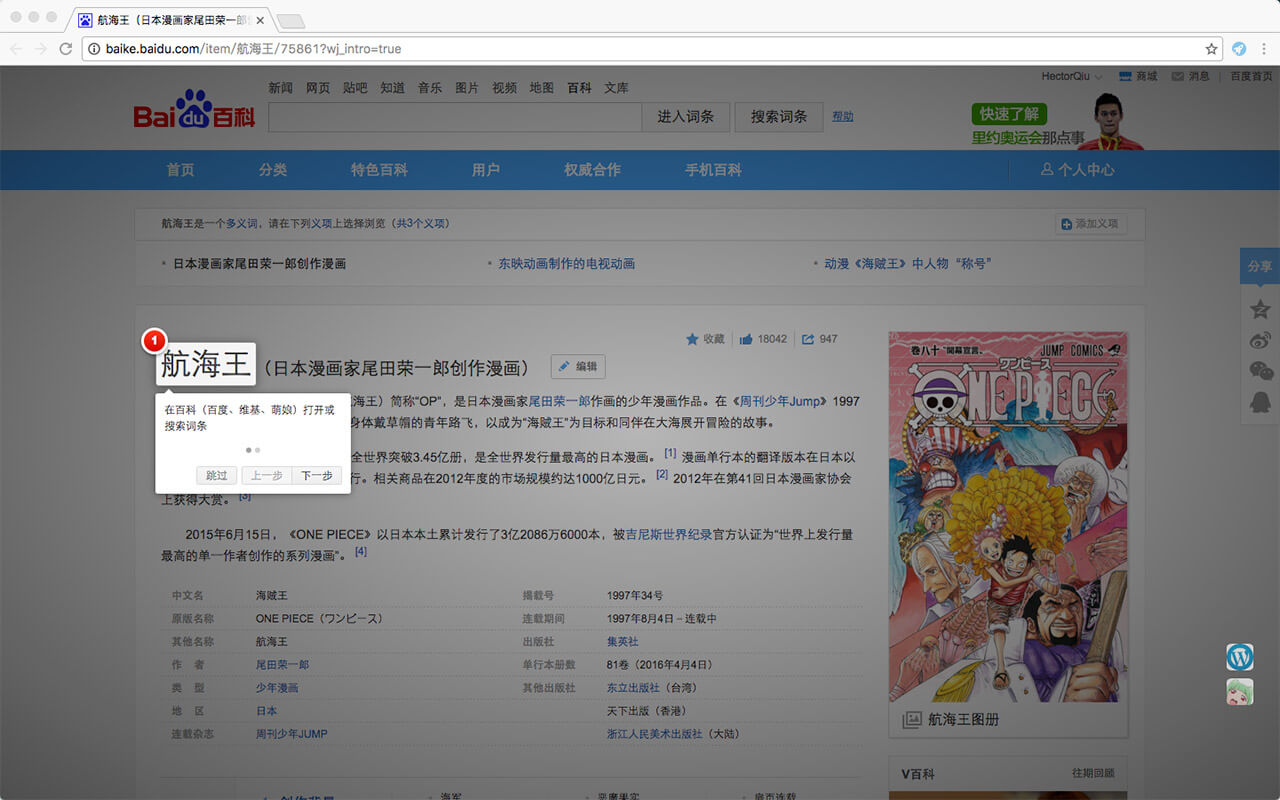Click the 搜索词条 button
1280x800 pixels.
point(779,117)
